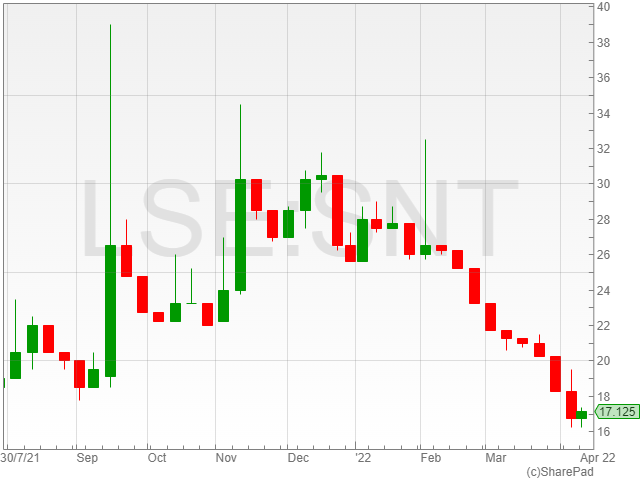
Task: Click the 40 price axis label
Action: [x=604, y=7]
